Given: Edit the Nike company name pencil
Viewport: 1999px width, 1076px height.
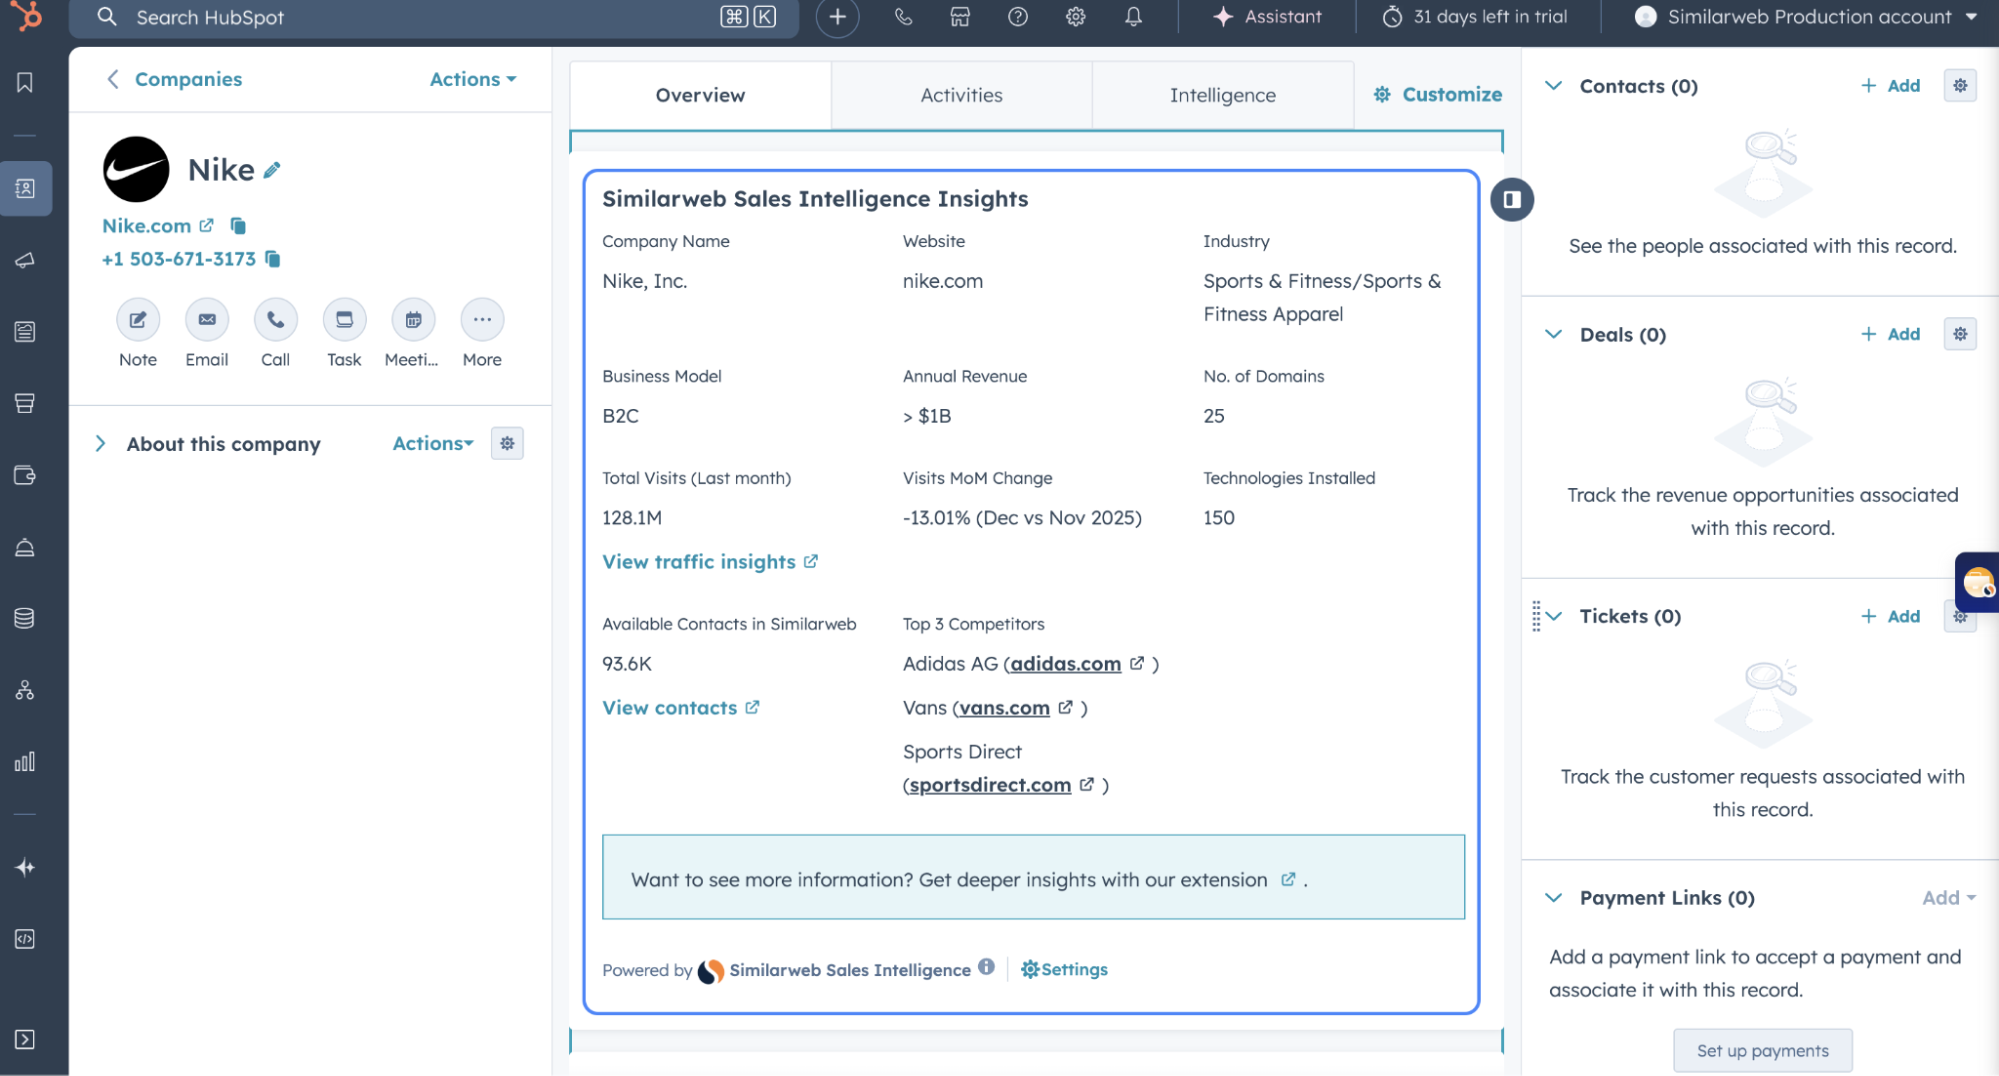Looking at the screenshot, I should [272, 171].
